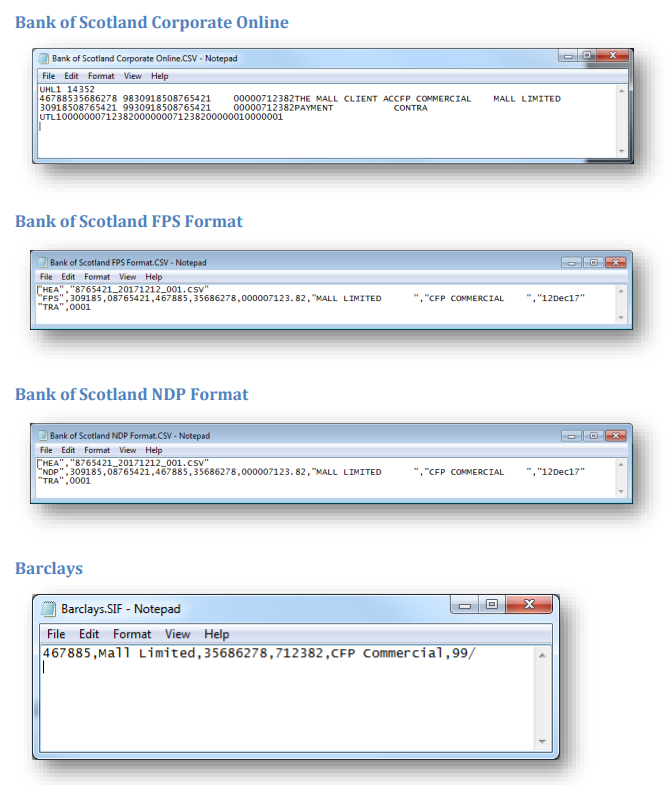The image size is (666, 785).
Task: Click the "FPS" record line in FPS Format file
Action: (x=311, y=298)
